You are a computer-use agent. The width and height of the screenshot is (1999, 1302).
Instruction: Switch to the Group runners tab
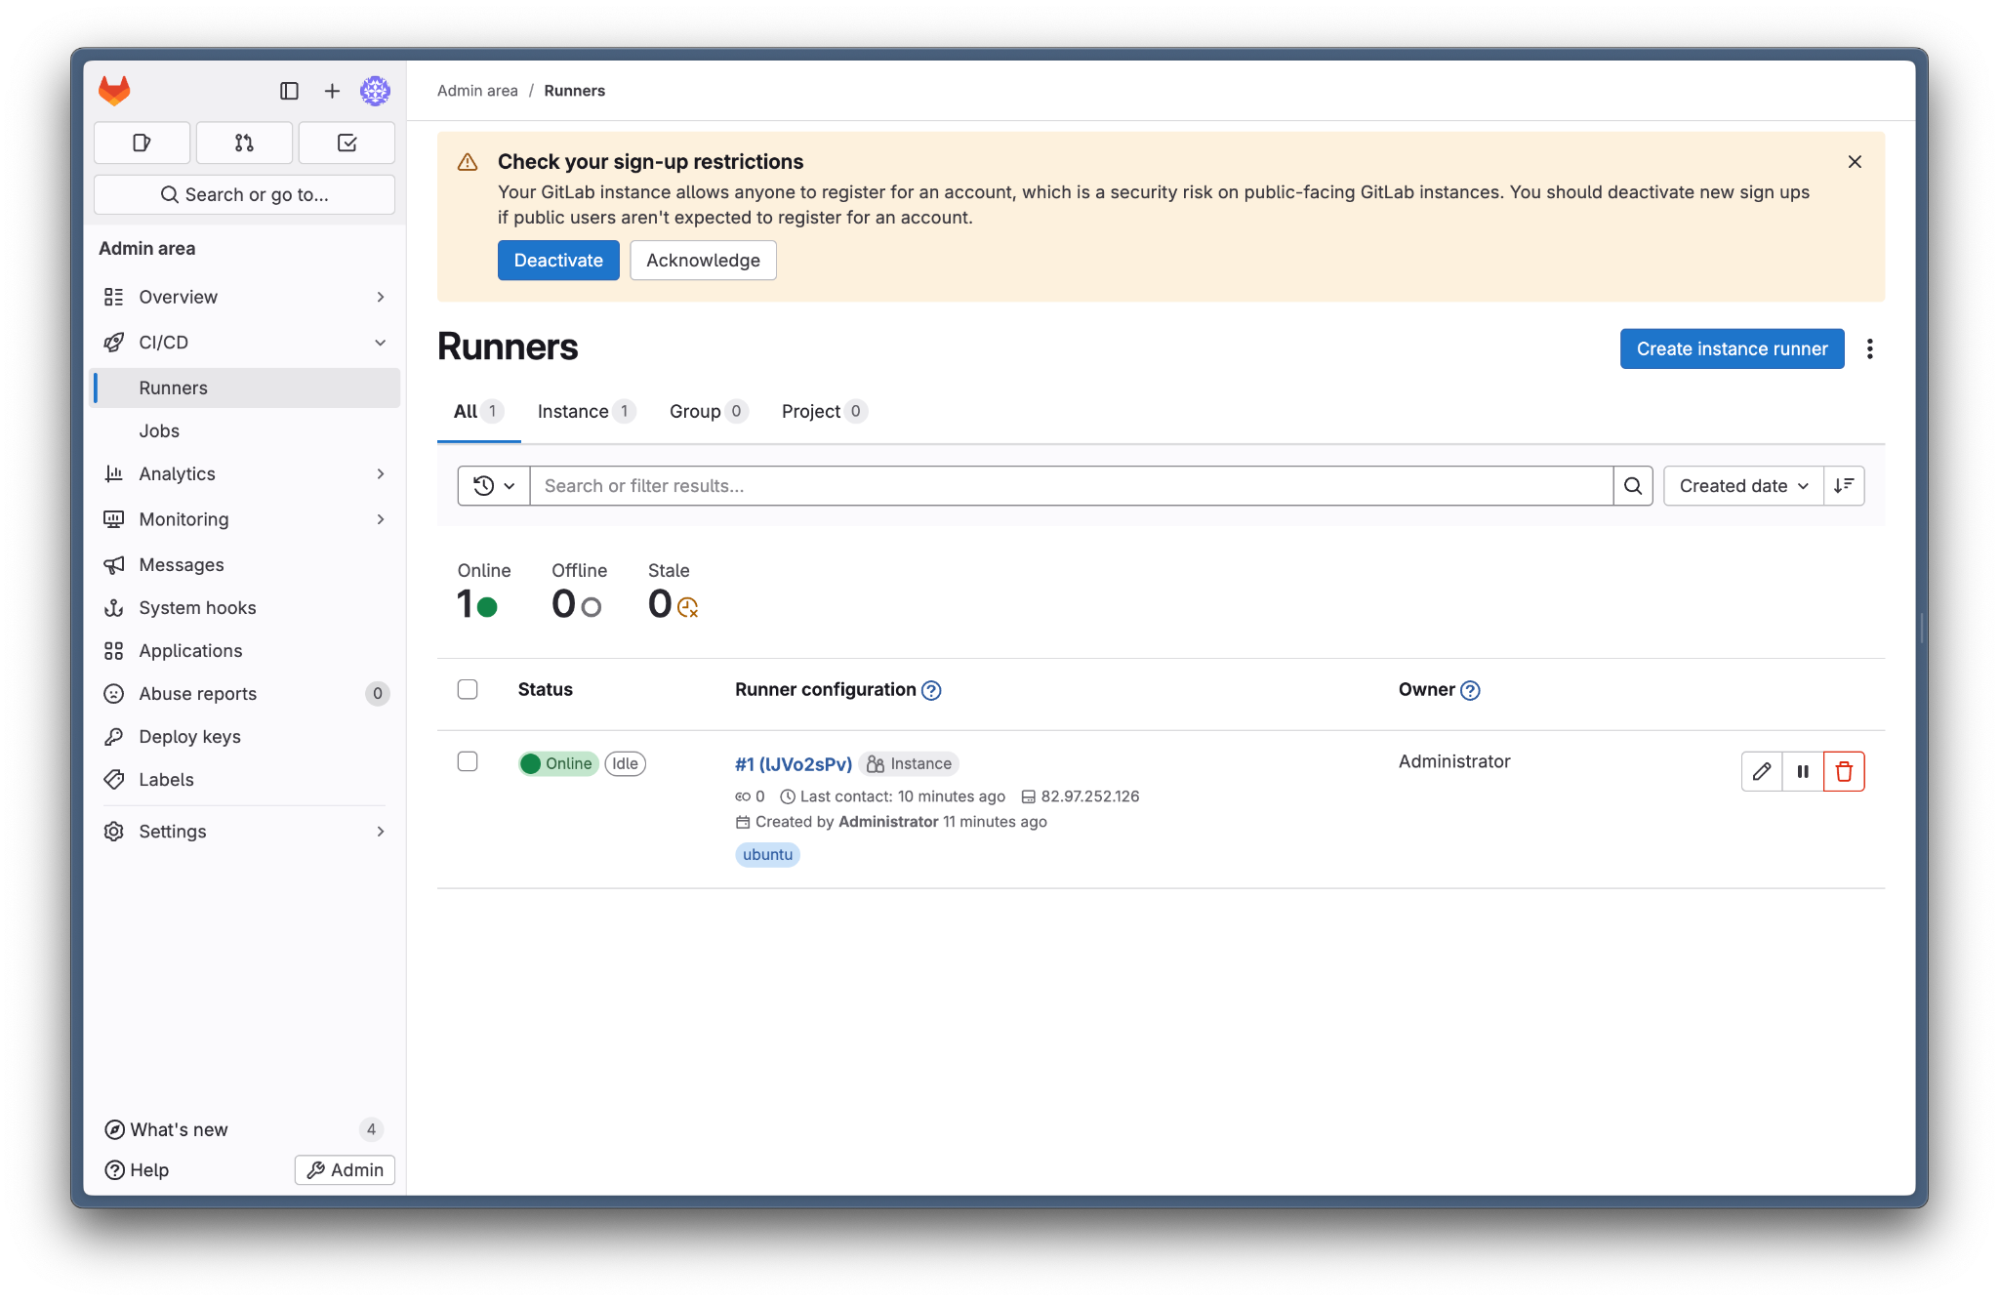click(707, 412)
